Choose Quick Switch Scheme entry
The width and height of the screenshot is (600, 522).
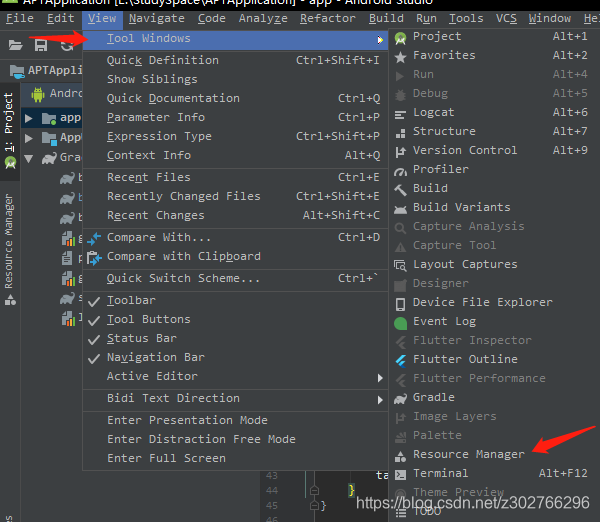(235, 279)
